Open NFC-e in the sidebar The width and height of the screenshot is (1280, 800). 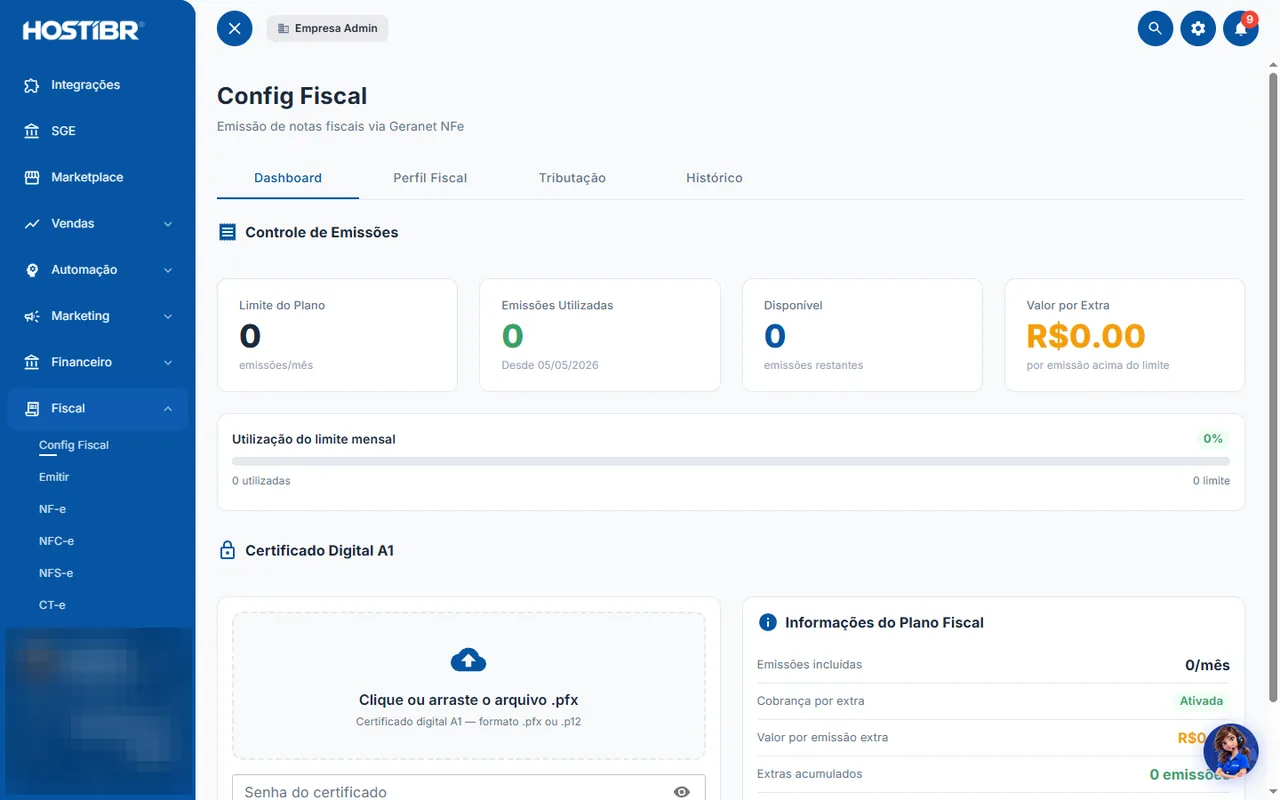point(57,541)
